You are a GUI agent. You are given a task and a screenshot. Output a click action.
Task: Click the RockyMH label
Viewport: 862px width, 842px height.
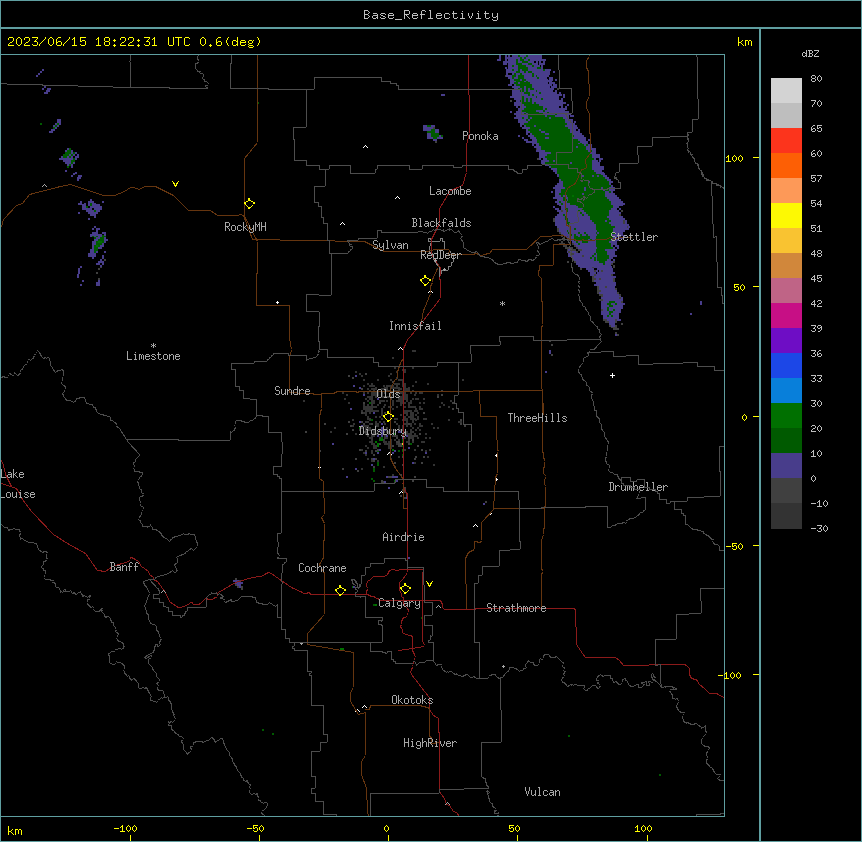coord(245,227)
